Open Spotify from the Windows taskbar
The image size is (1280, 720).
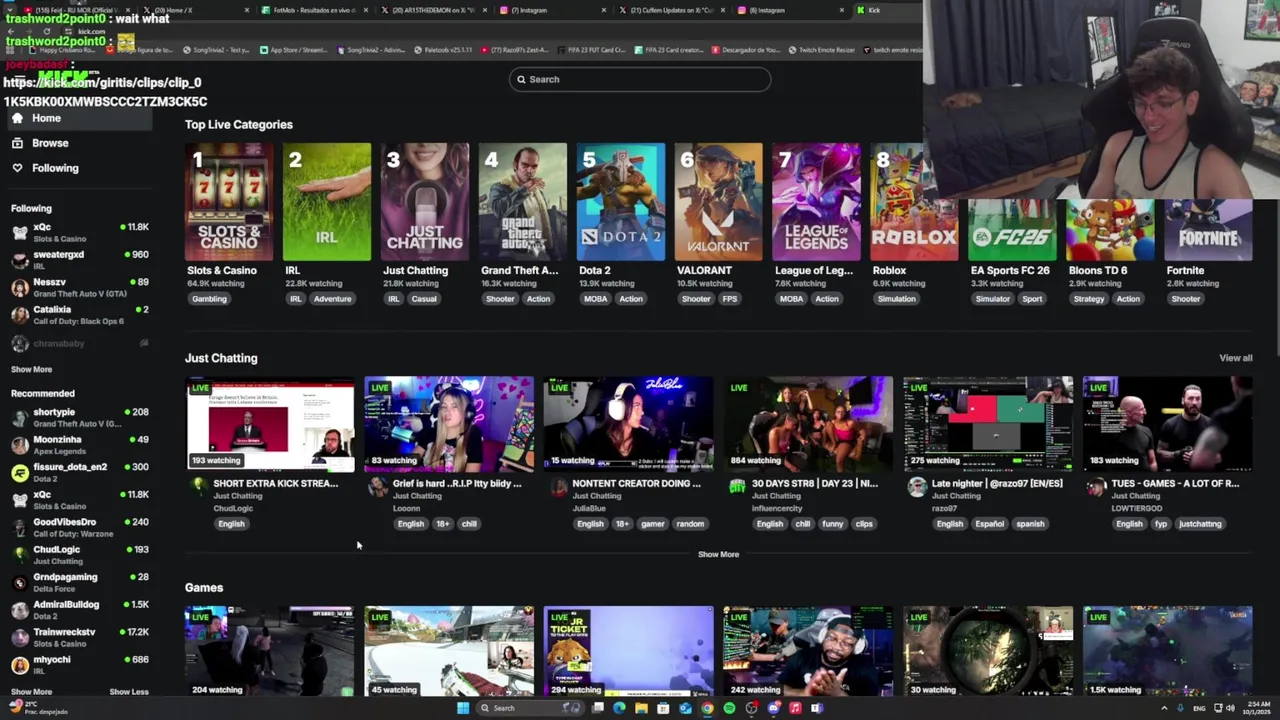tap(730, 708)
